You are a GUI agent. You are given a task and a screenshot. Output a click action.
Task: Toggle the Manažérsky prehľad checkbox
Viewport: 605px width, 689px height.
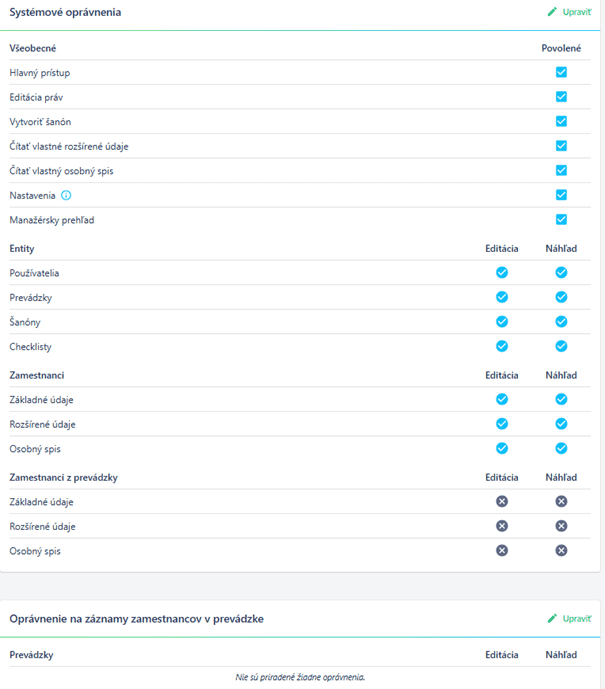(561, 220)
